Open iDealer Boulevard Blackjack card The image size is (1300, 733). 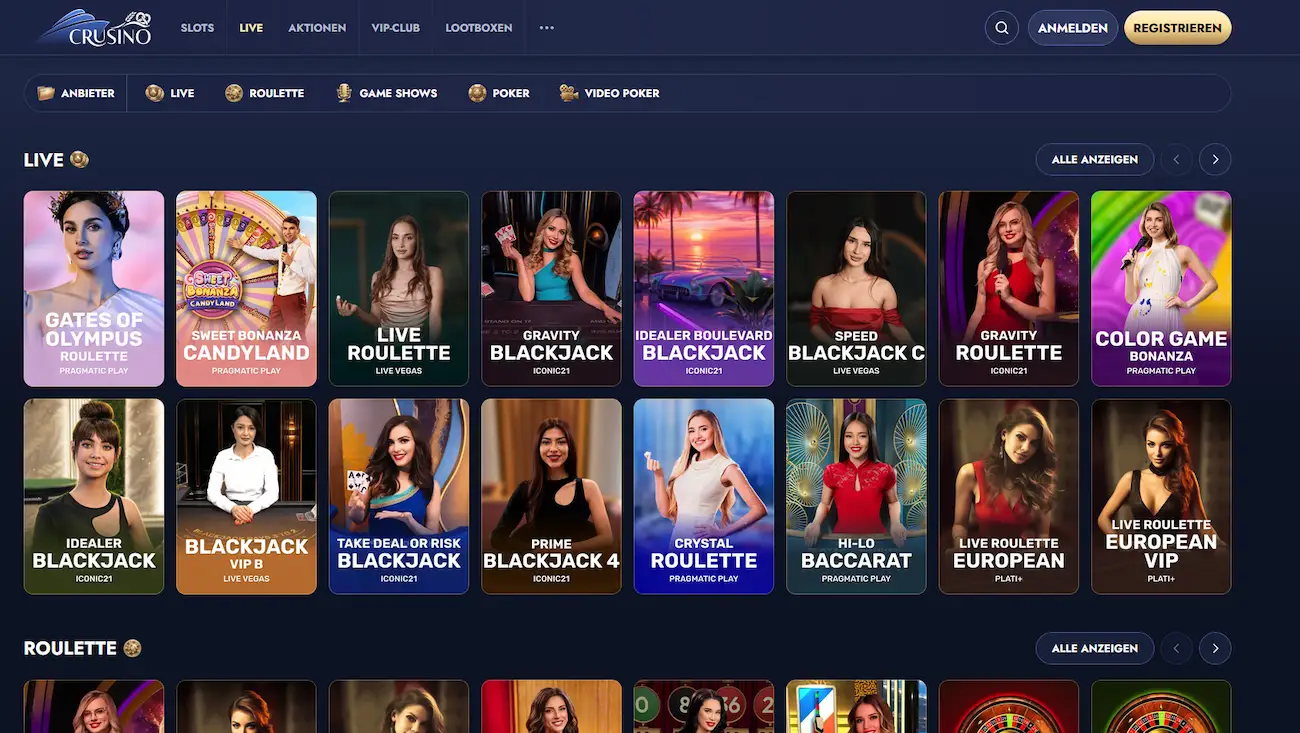(704, 289)
